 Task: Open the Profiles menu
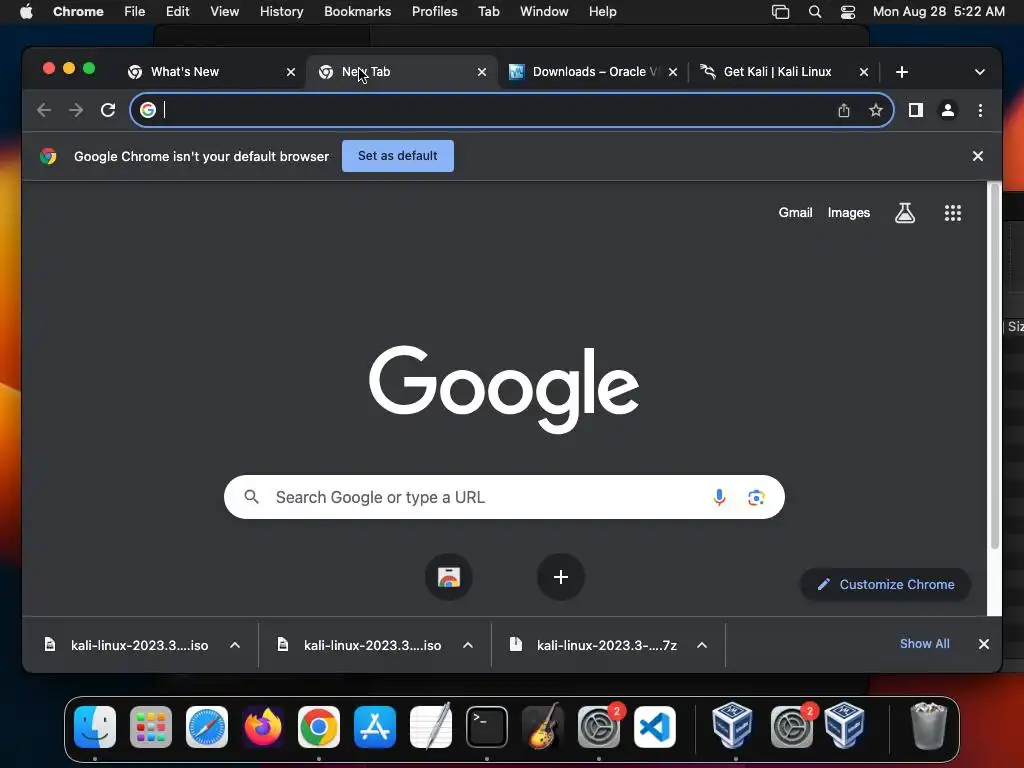click(x=434, y=12)
